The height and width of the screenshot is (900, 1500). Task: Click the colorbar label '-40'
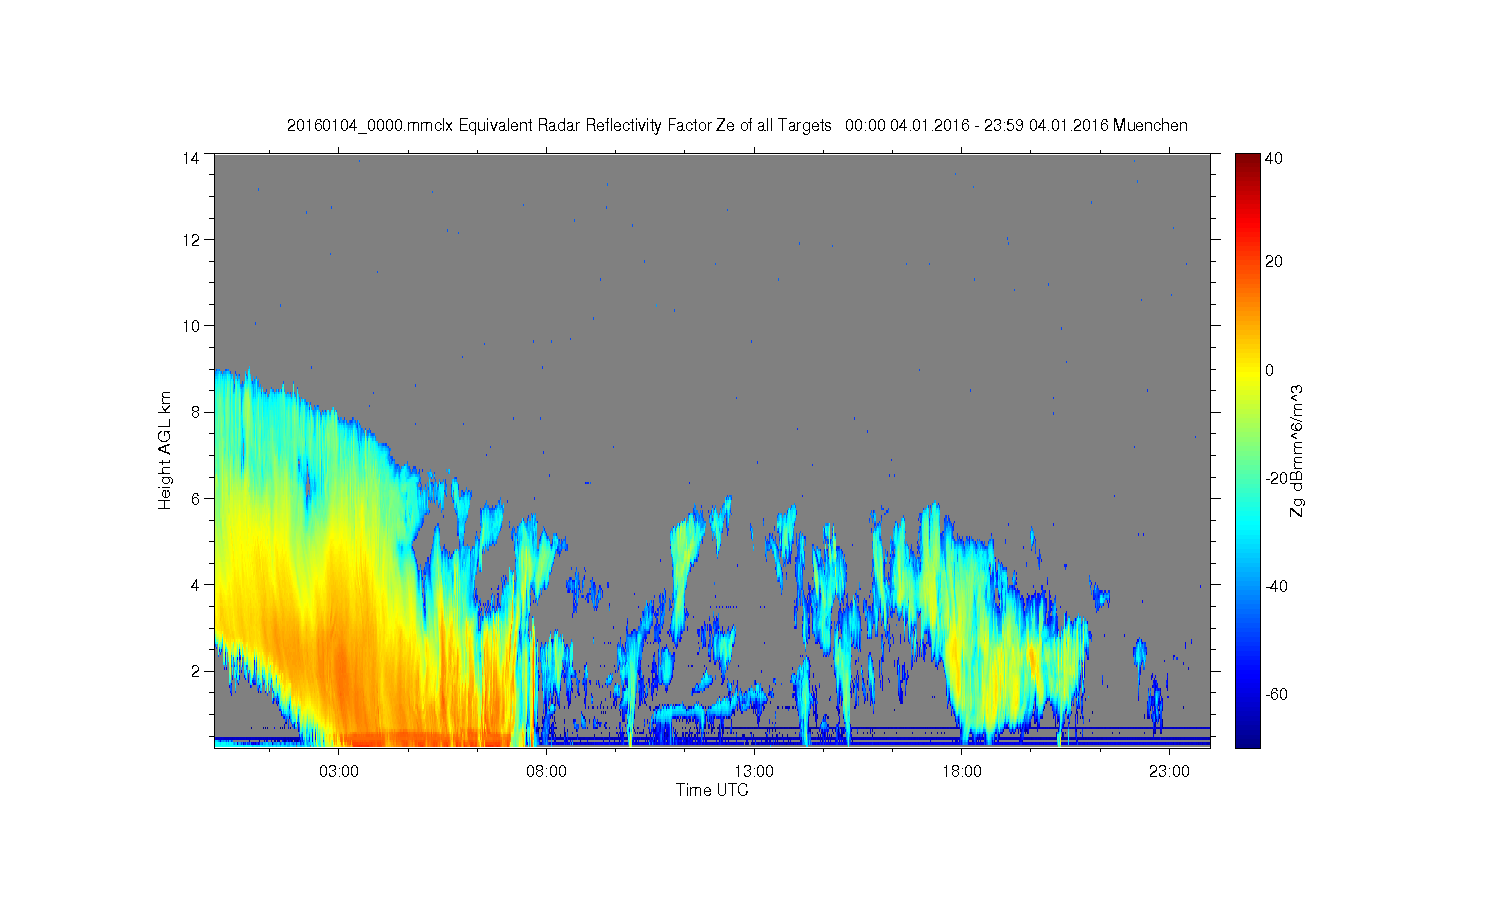(x=1276, y=586)
